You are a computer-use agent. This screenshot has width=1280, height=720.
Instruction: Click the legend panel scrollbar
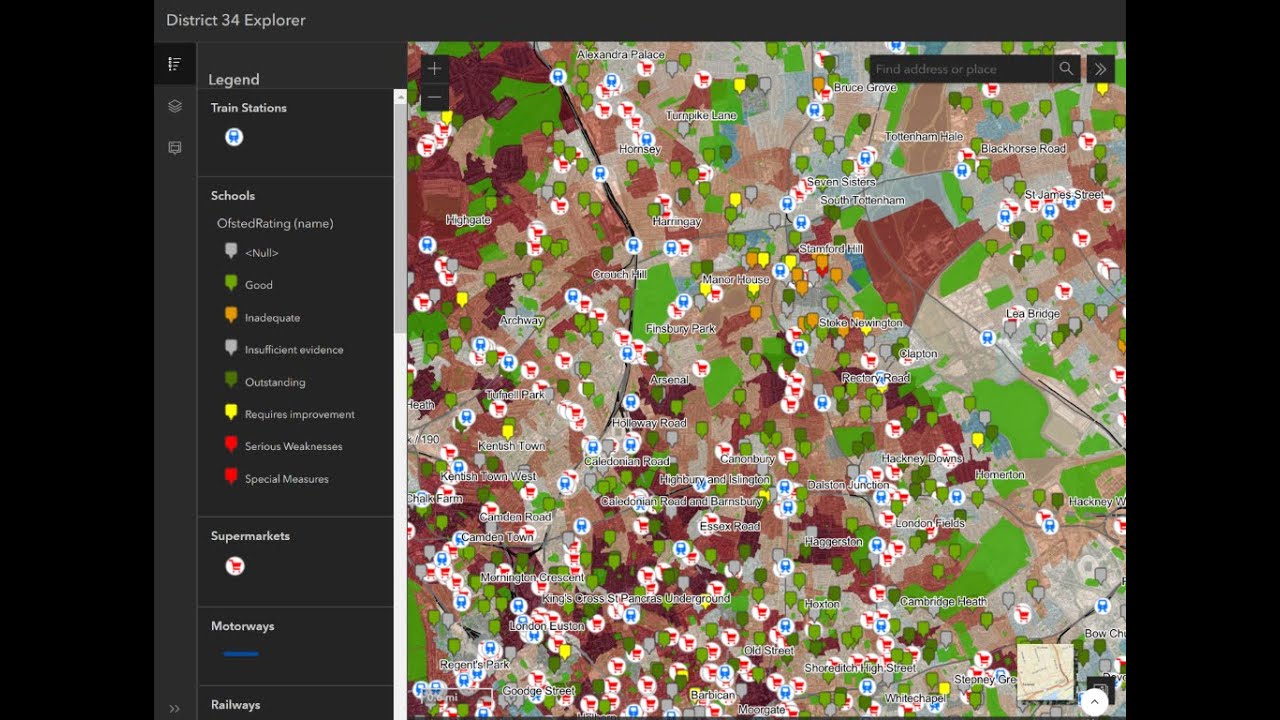click(x=400, y=218)
